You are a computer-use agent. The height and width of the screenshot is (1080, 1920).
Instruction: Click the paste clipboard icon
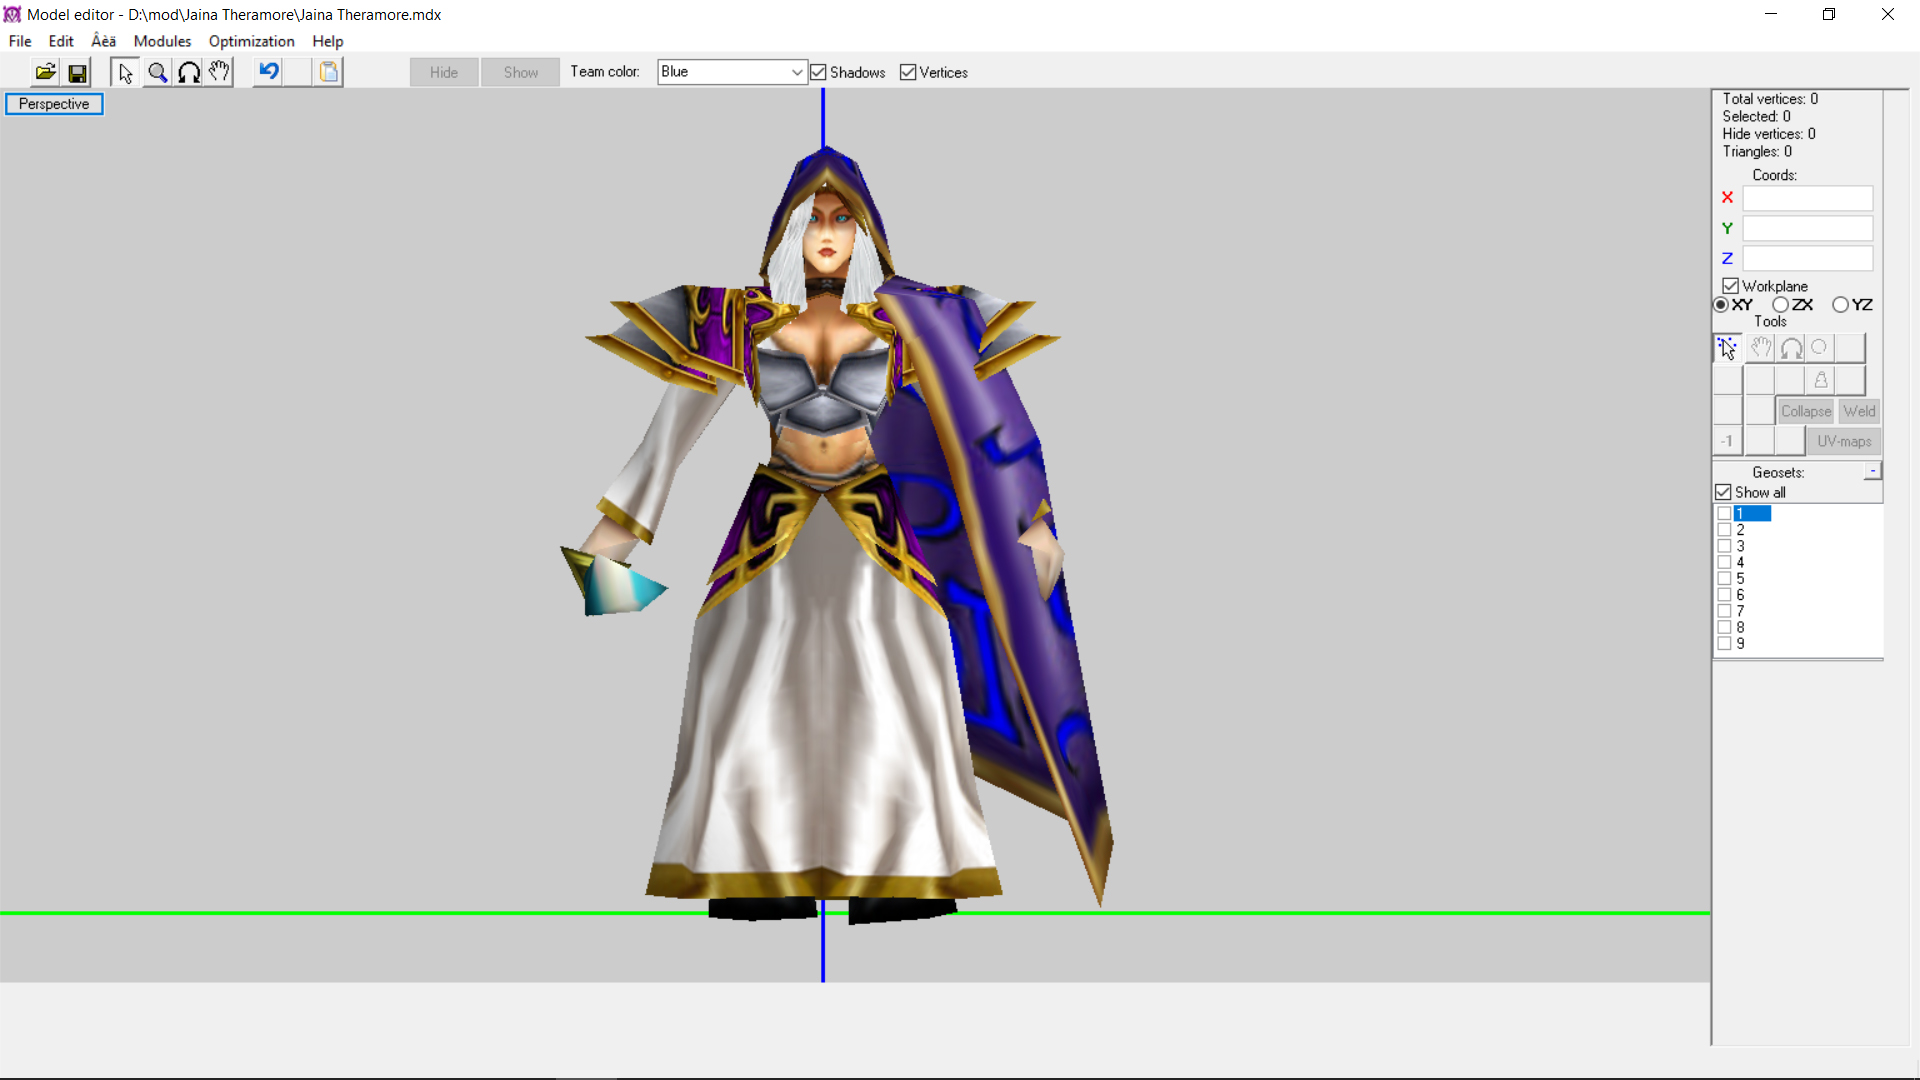pyautogui.click(x=329, y=72)
